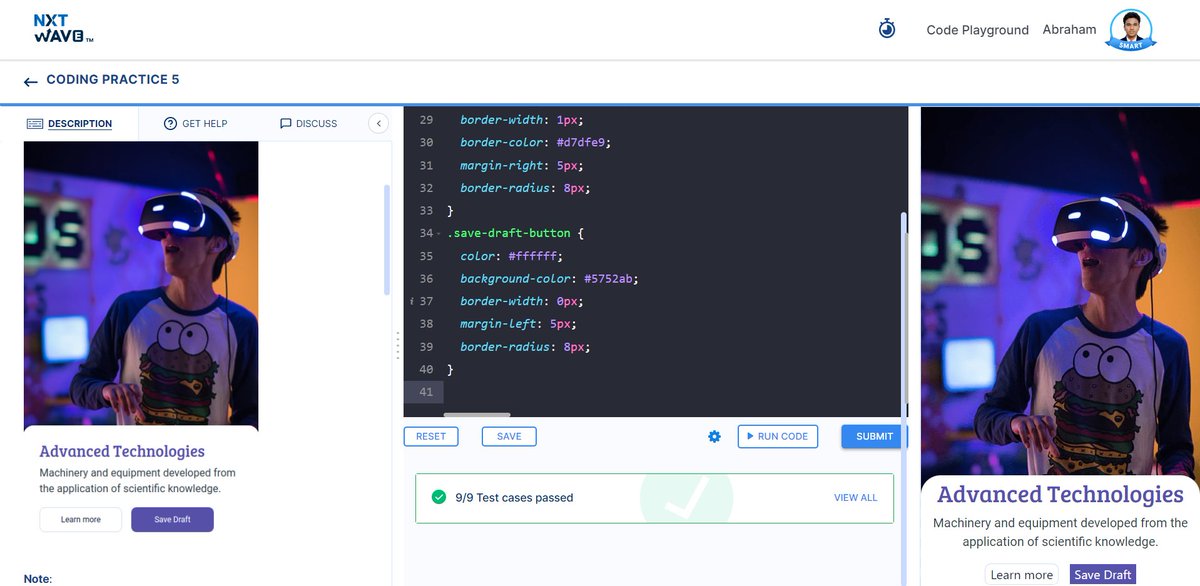The height and width of the screenshot is (586, 1200).
Task: Open the user profile avatar
Action: point(1130,29)
